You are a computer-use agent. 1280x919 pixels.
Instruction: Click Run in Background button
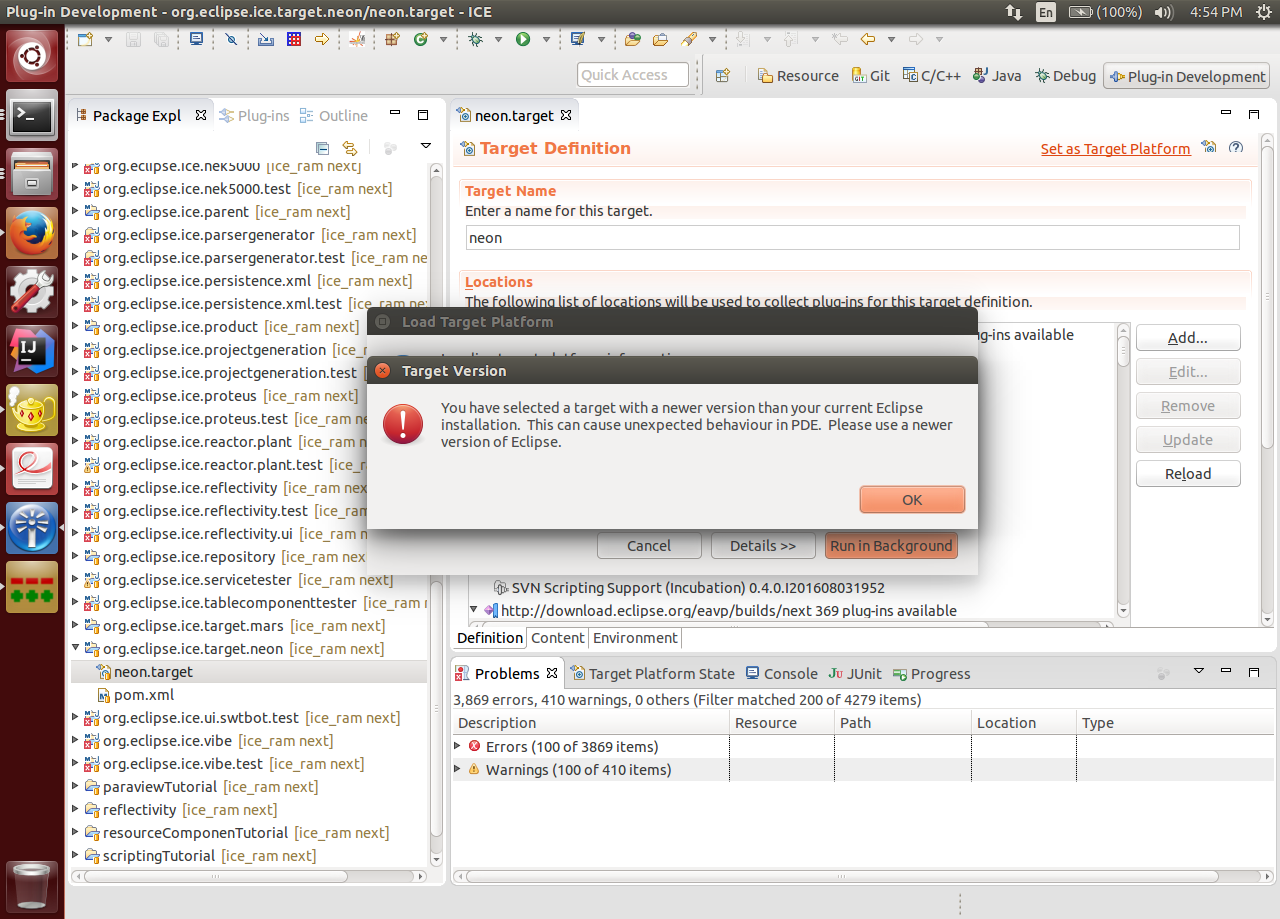[x=891, y=546]
